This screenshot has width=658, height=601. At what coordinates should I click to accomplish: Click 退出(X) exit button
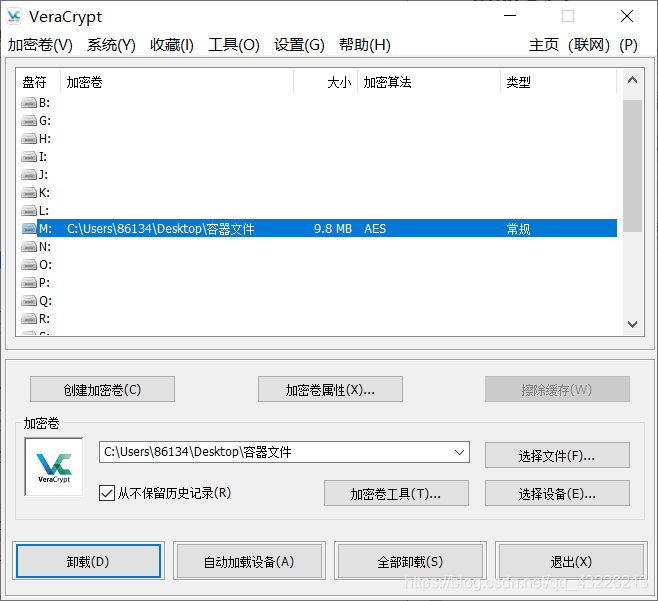click(x=571, y=561)
